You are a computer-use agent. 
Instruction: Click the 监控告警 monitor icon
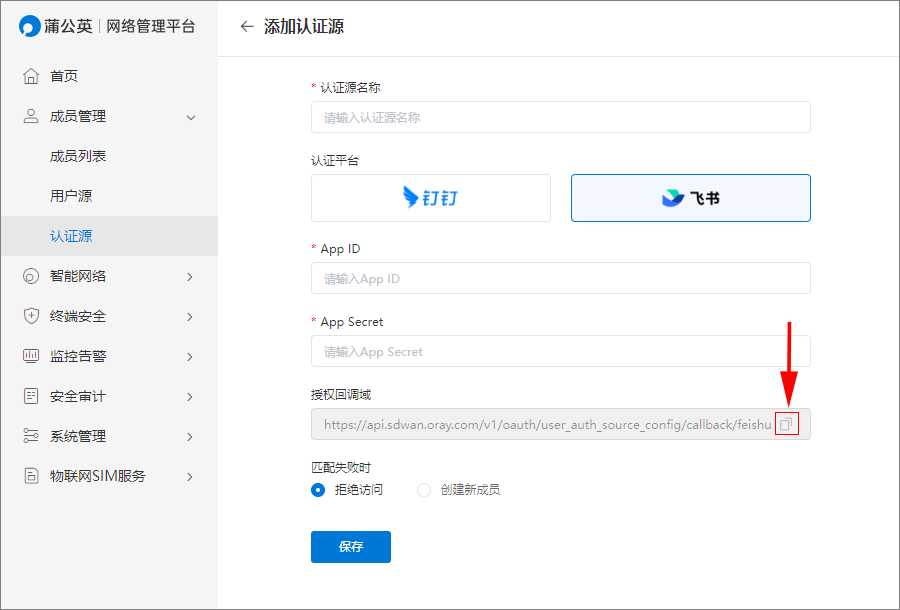[x=31, y=356]
